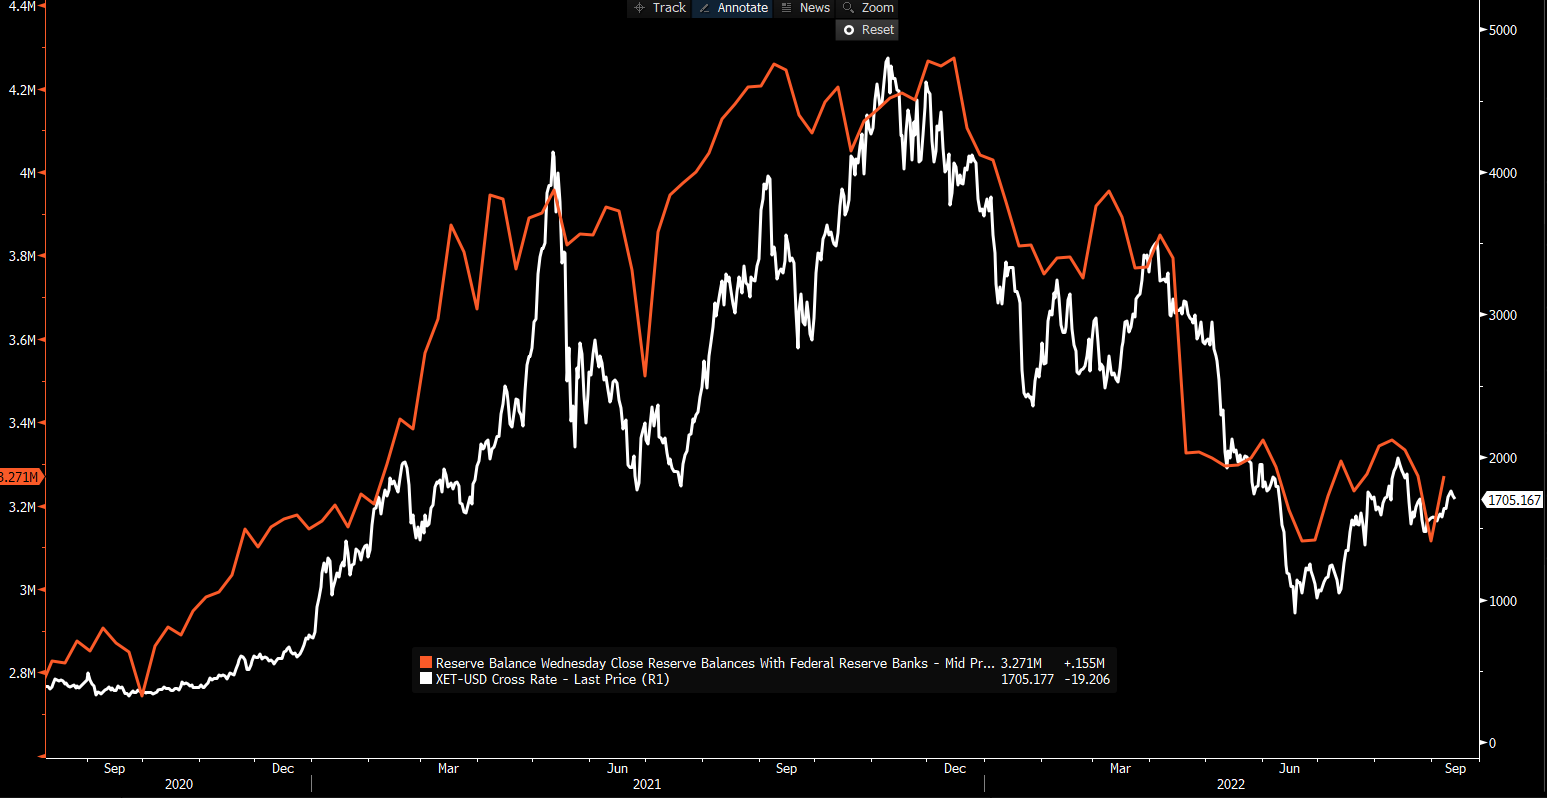Click the 4.2M left axis label
This screenshot has width=1547, height=798.
pos(21,90)
